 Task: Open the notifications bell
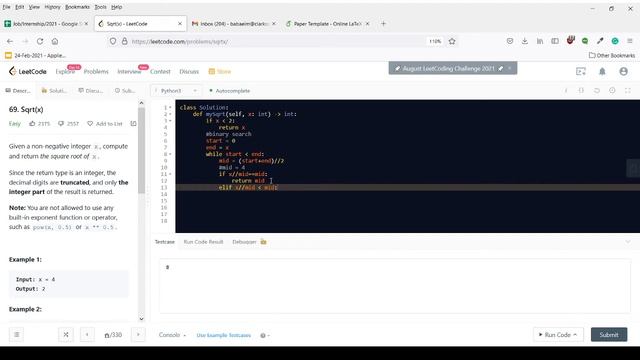[602, 71]
